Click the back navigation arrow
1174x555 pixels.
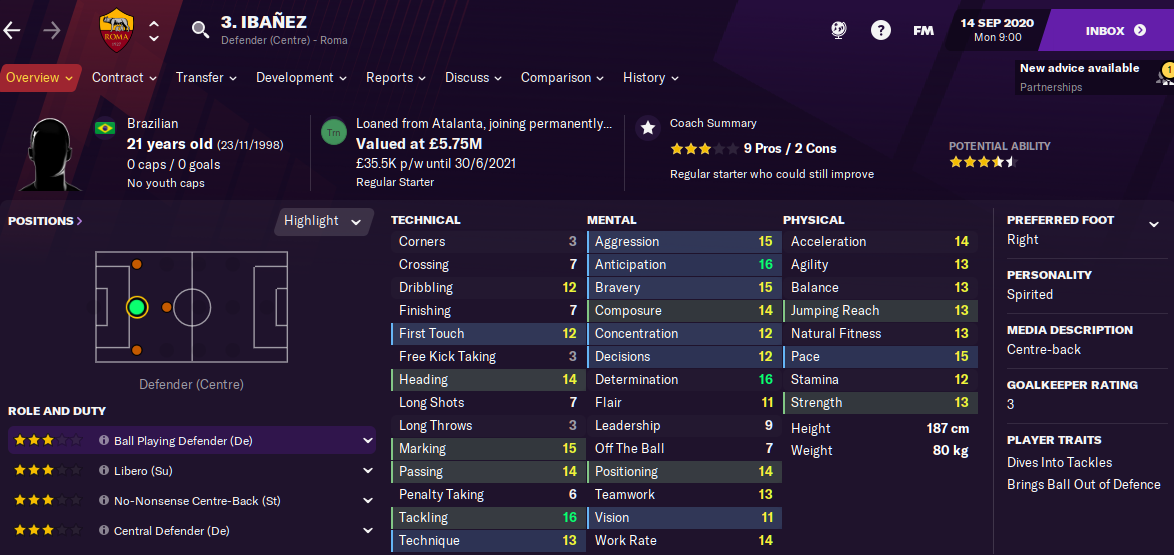[x=12, y=30]
